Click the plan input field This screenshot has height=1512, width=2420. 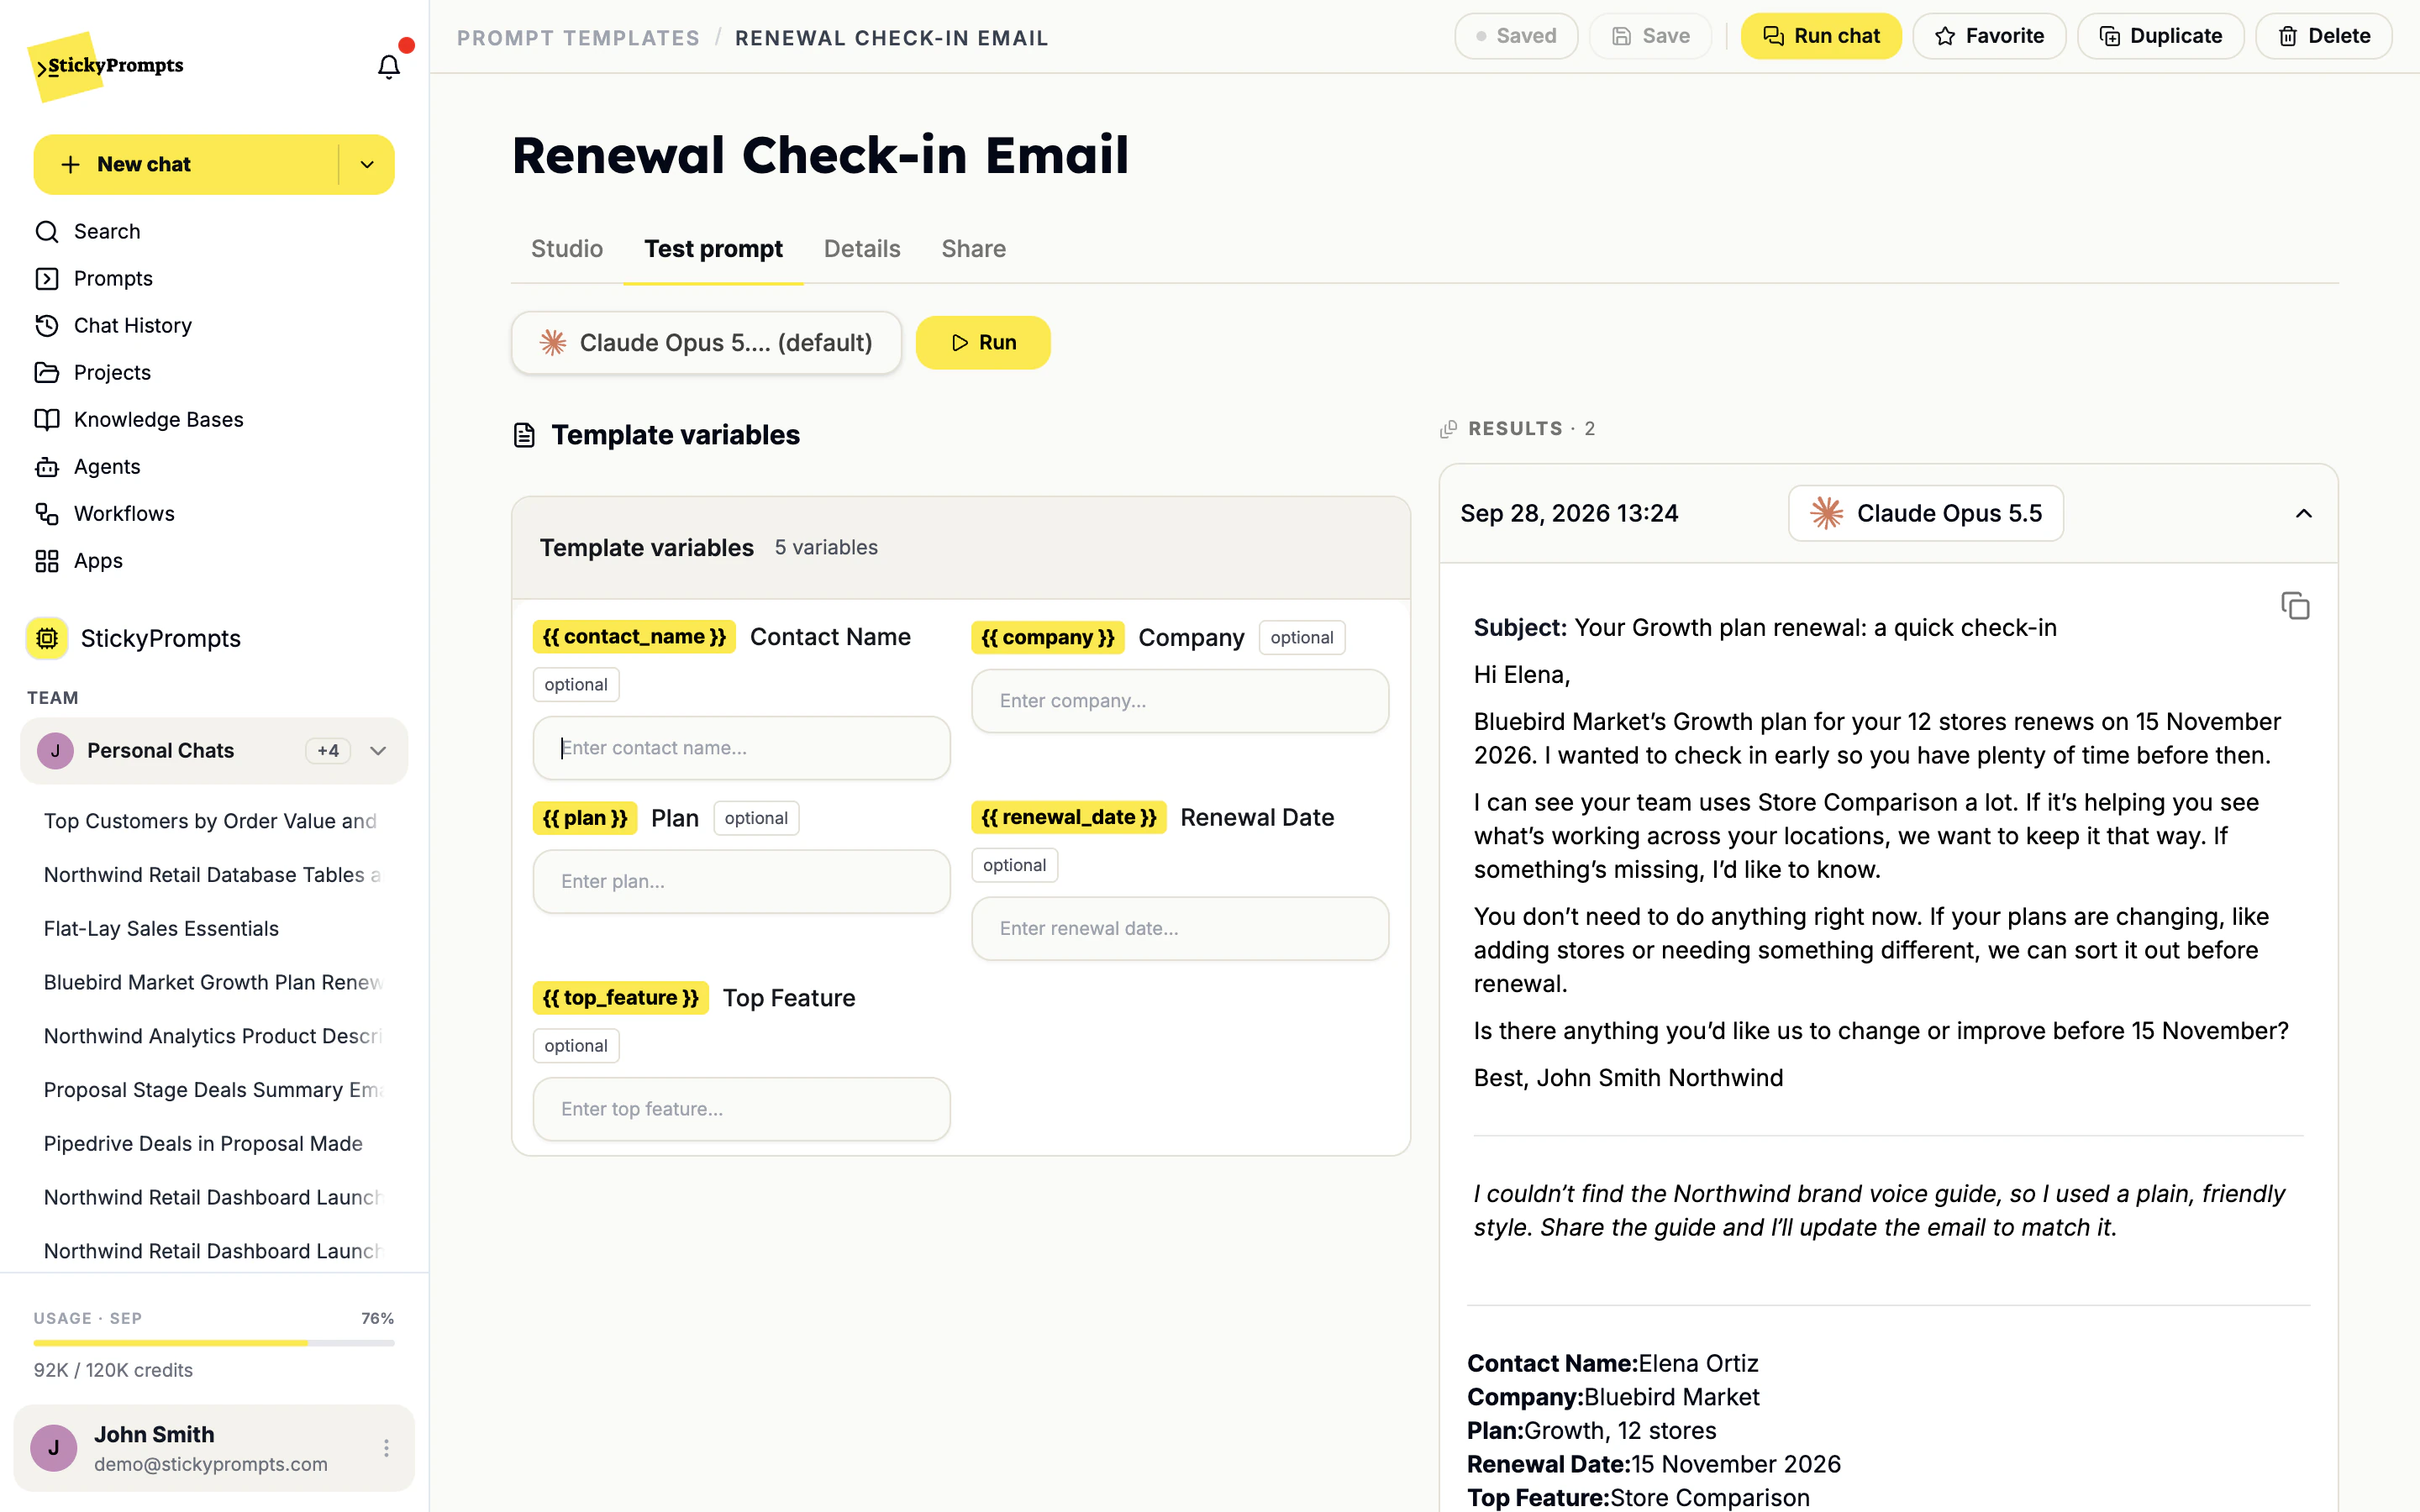coord(741,881)
